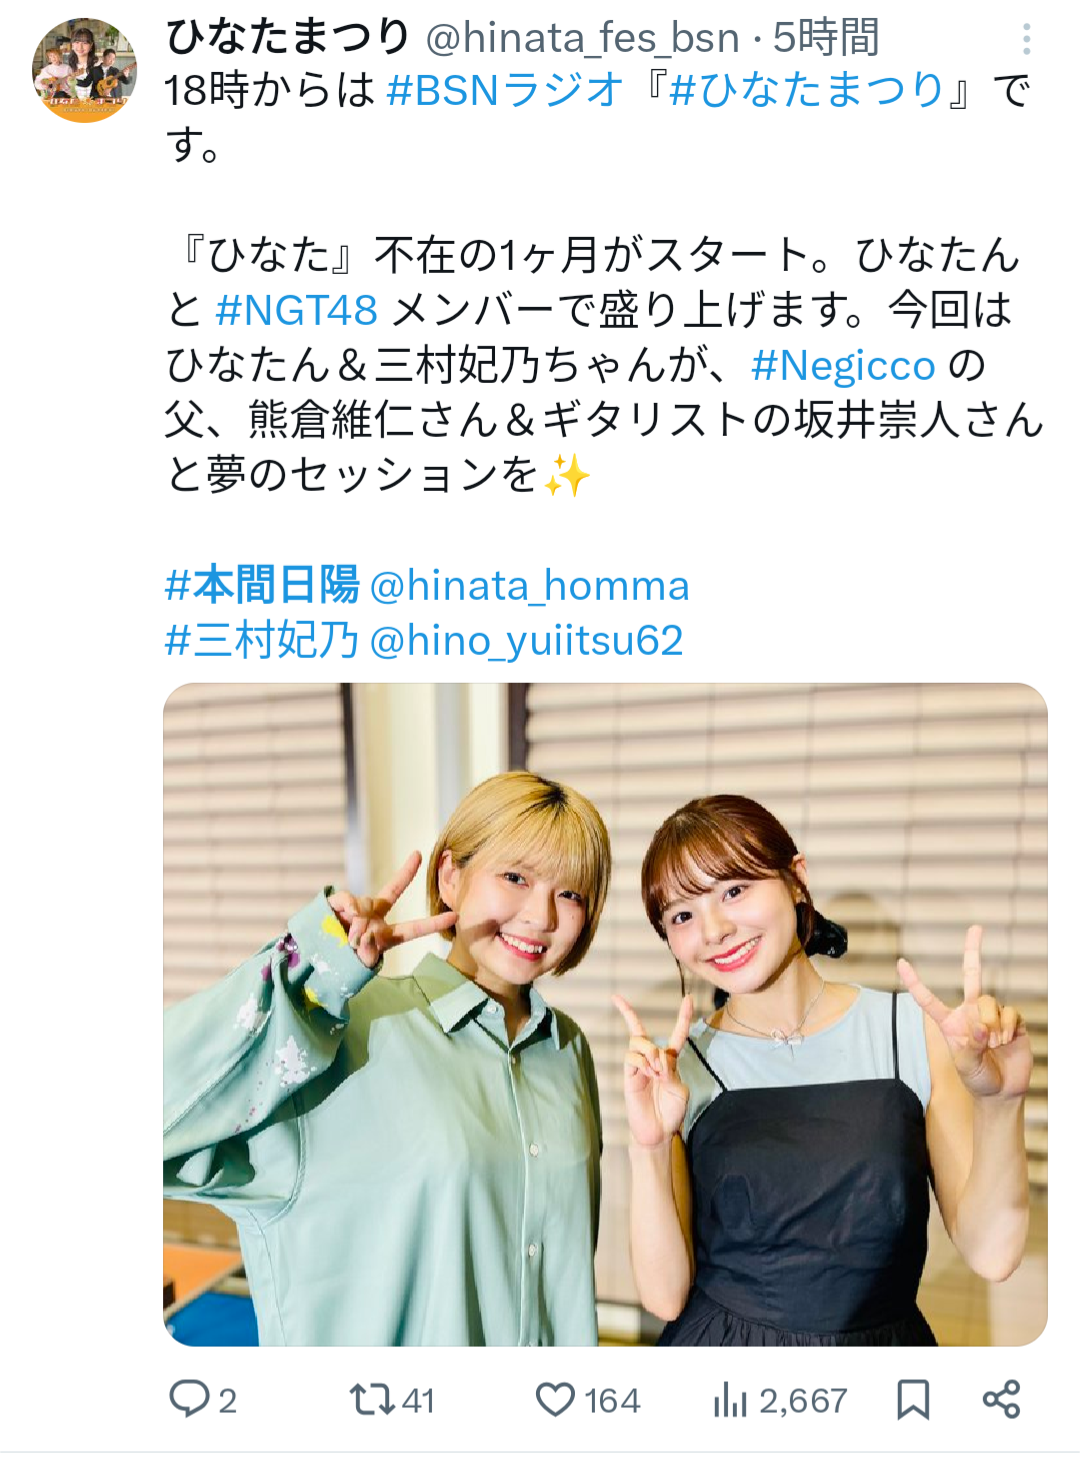View tweet analytics bar chart icon
The width and height of the screenshot is (1080, 1462).
click(730, 1399)
